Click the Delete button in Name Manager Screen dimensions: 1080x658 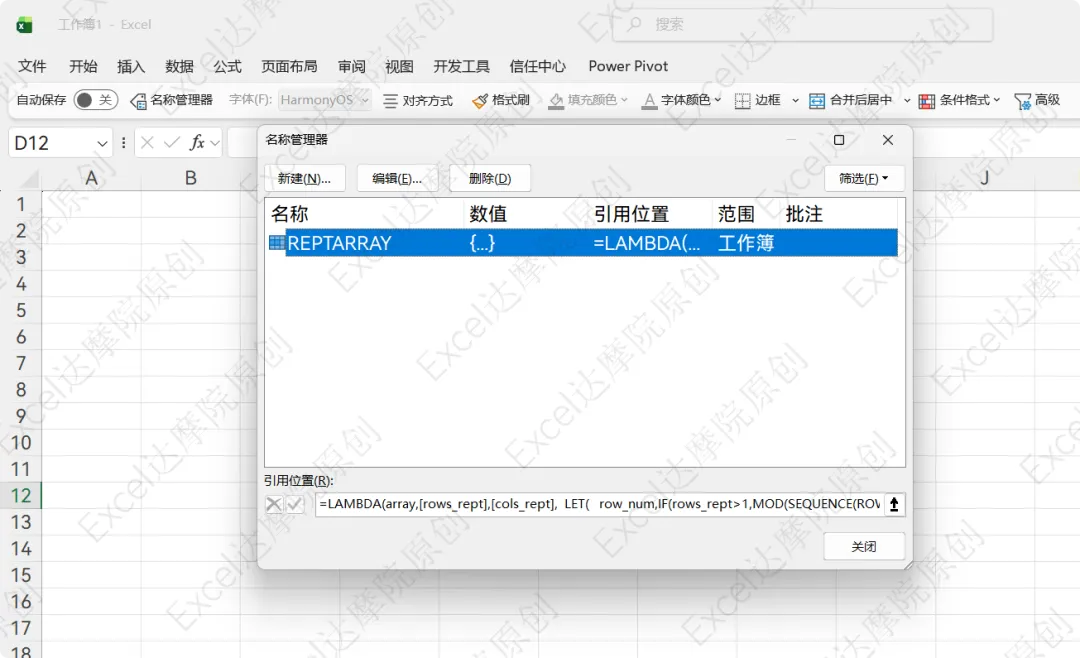tap(490, 178)
